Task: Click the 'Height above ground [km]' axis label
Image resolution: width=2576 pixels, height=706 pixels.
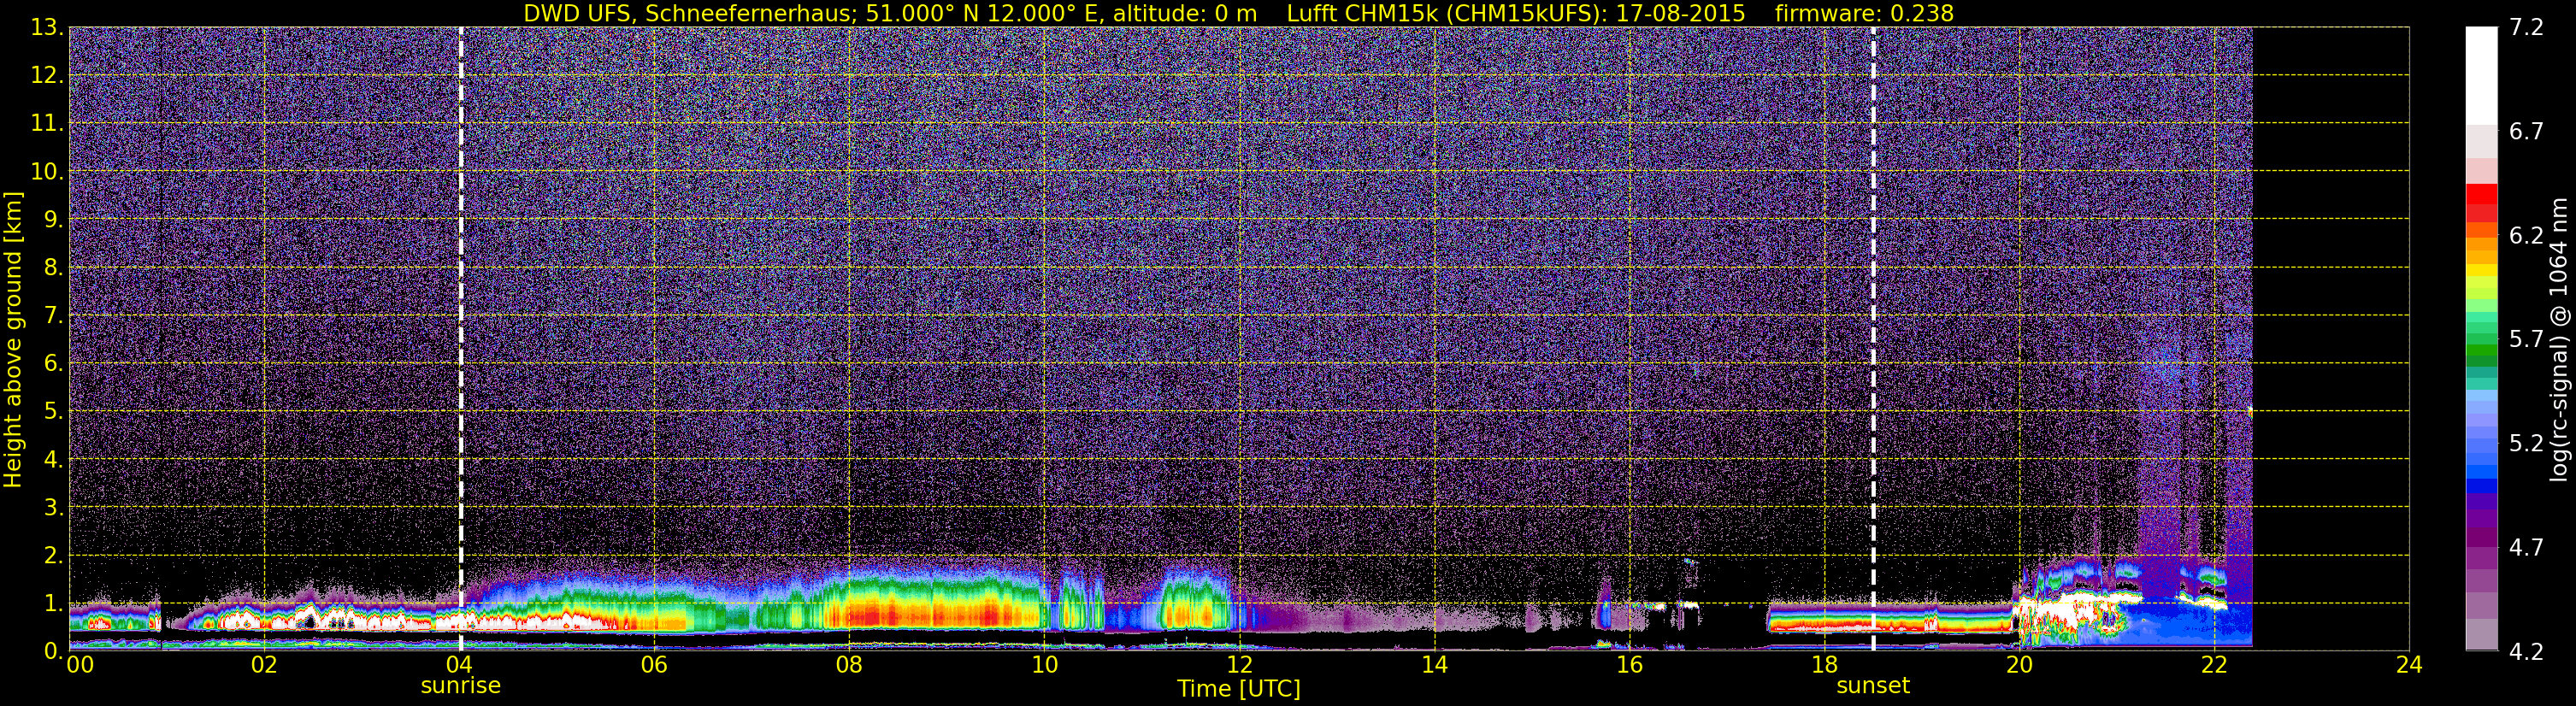Action: [13, 340]
